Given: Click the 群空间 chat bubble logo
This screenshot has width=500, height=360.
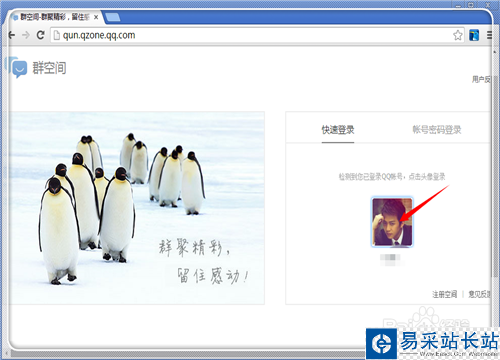Looking at the screenshot, I should pos(17,68).
